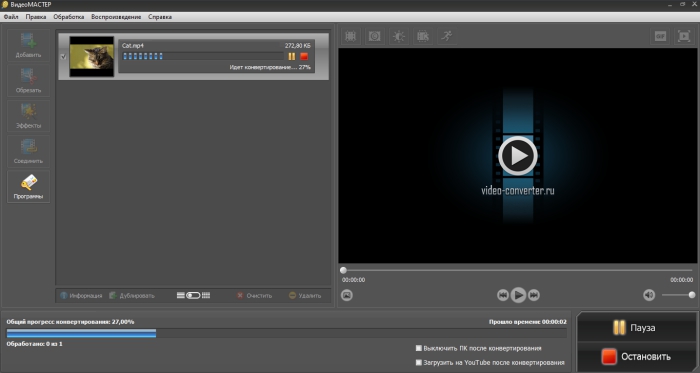Click the Пауза button
Viewport: 700px width, 373px height.
click(636, 328)
